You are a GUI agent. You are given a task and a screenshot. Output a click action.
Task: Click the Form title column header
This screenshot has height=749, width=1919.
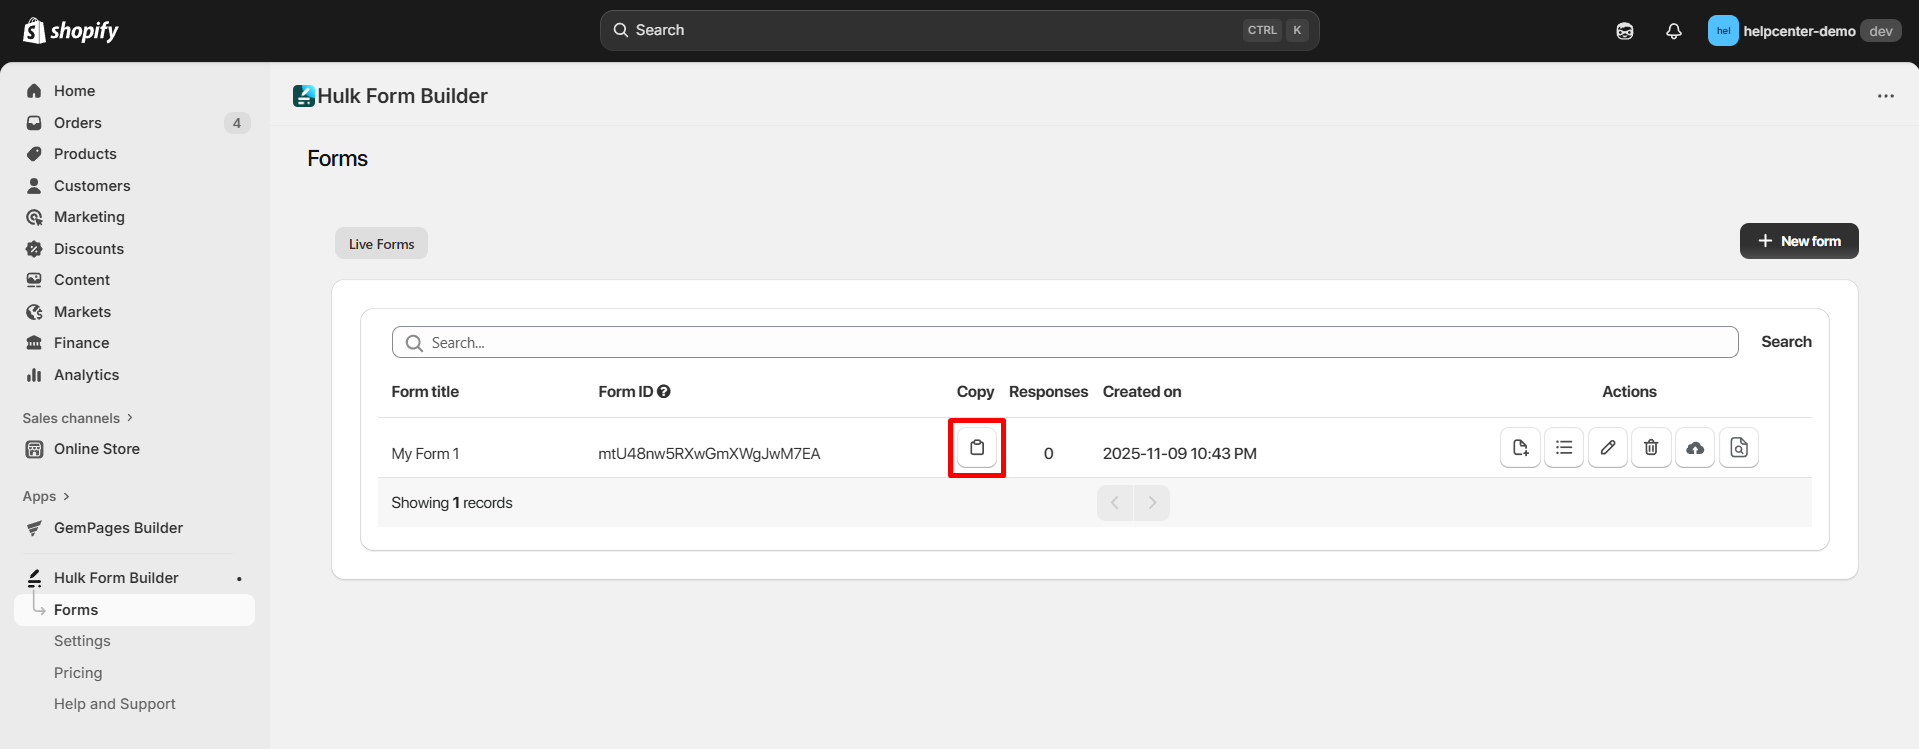(x=425, y=392)
